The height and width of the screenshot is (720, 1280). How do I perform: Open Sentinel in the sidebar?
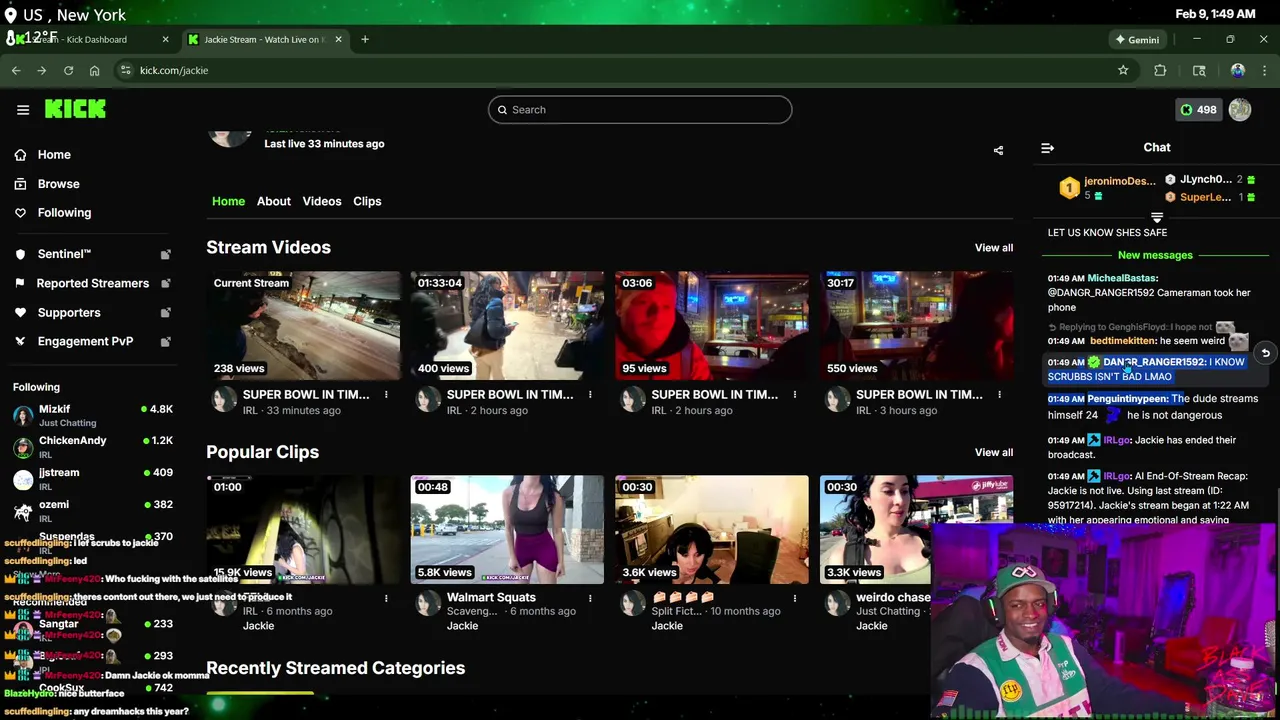click(64, 254)
